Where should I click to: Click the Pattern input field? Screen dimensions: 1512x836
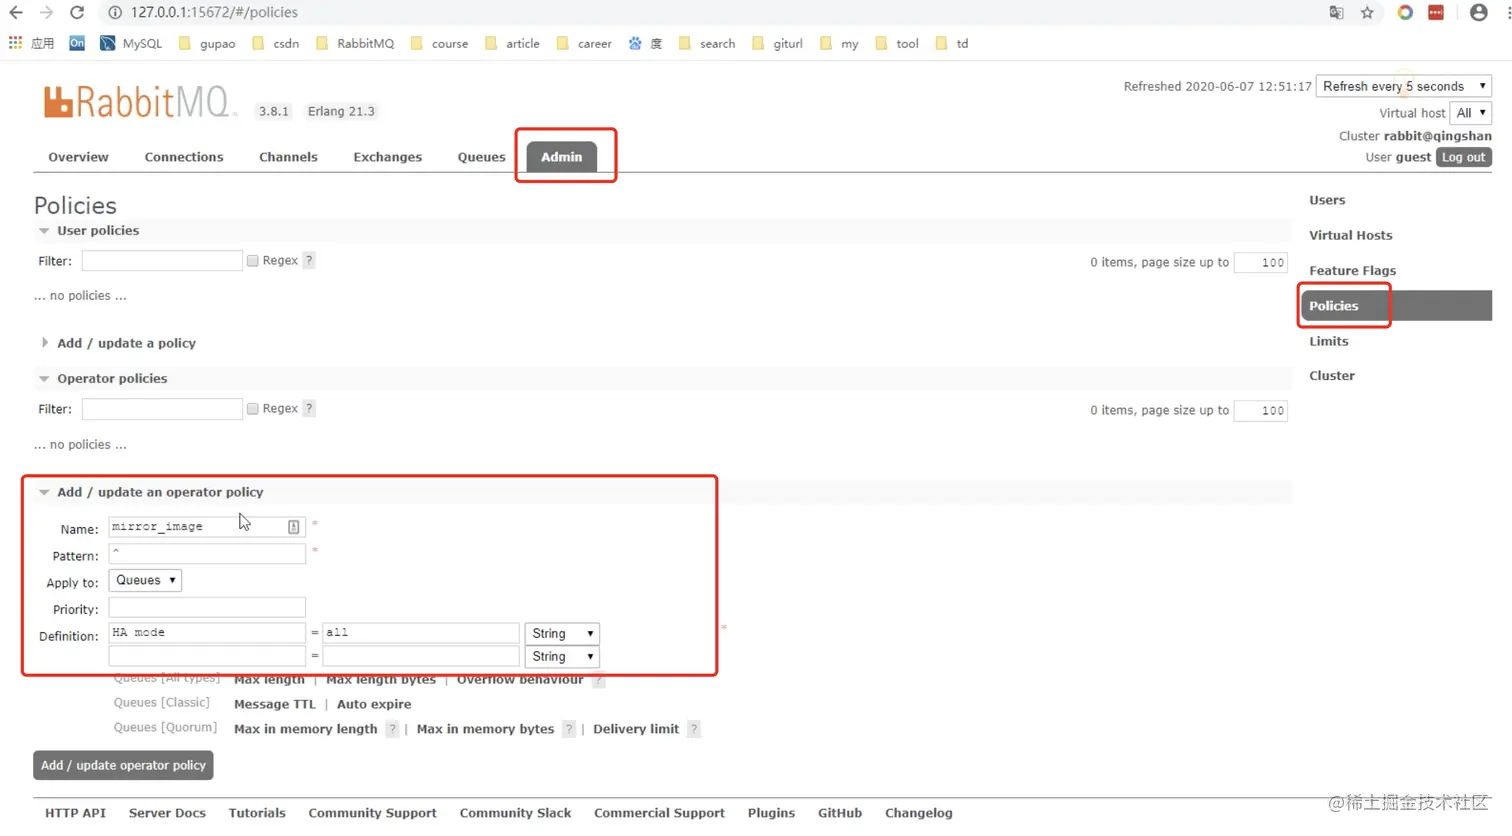pos(207,554)
